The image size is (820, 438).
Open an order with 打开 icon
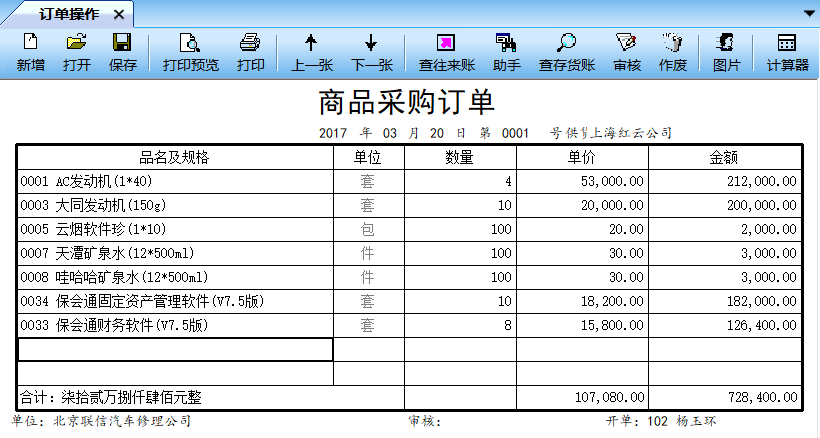pyautogui.click(x=76, y=52)
